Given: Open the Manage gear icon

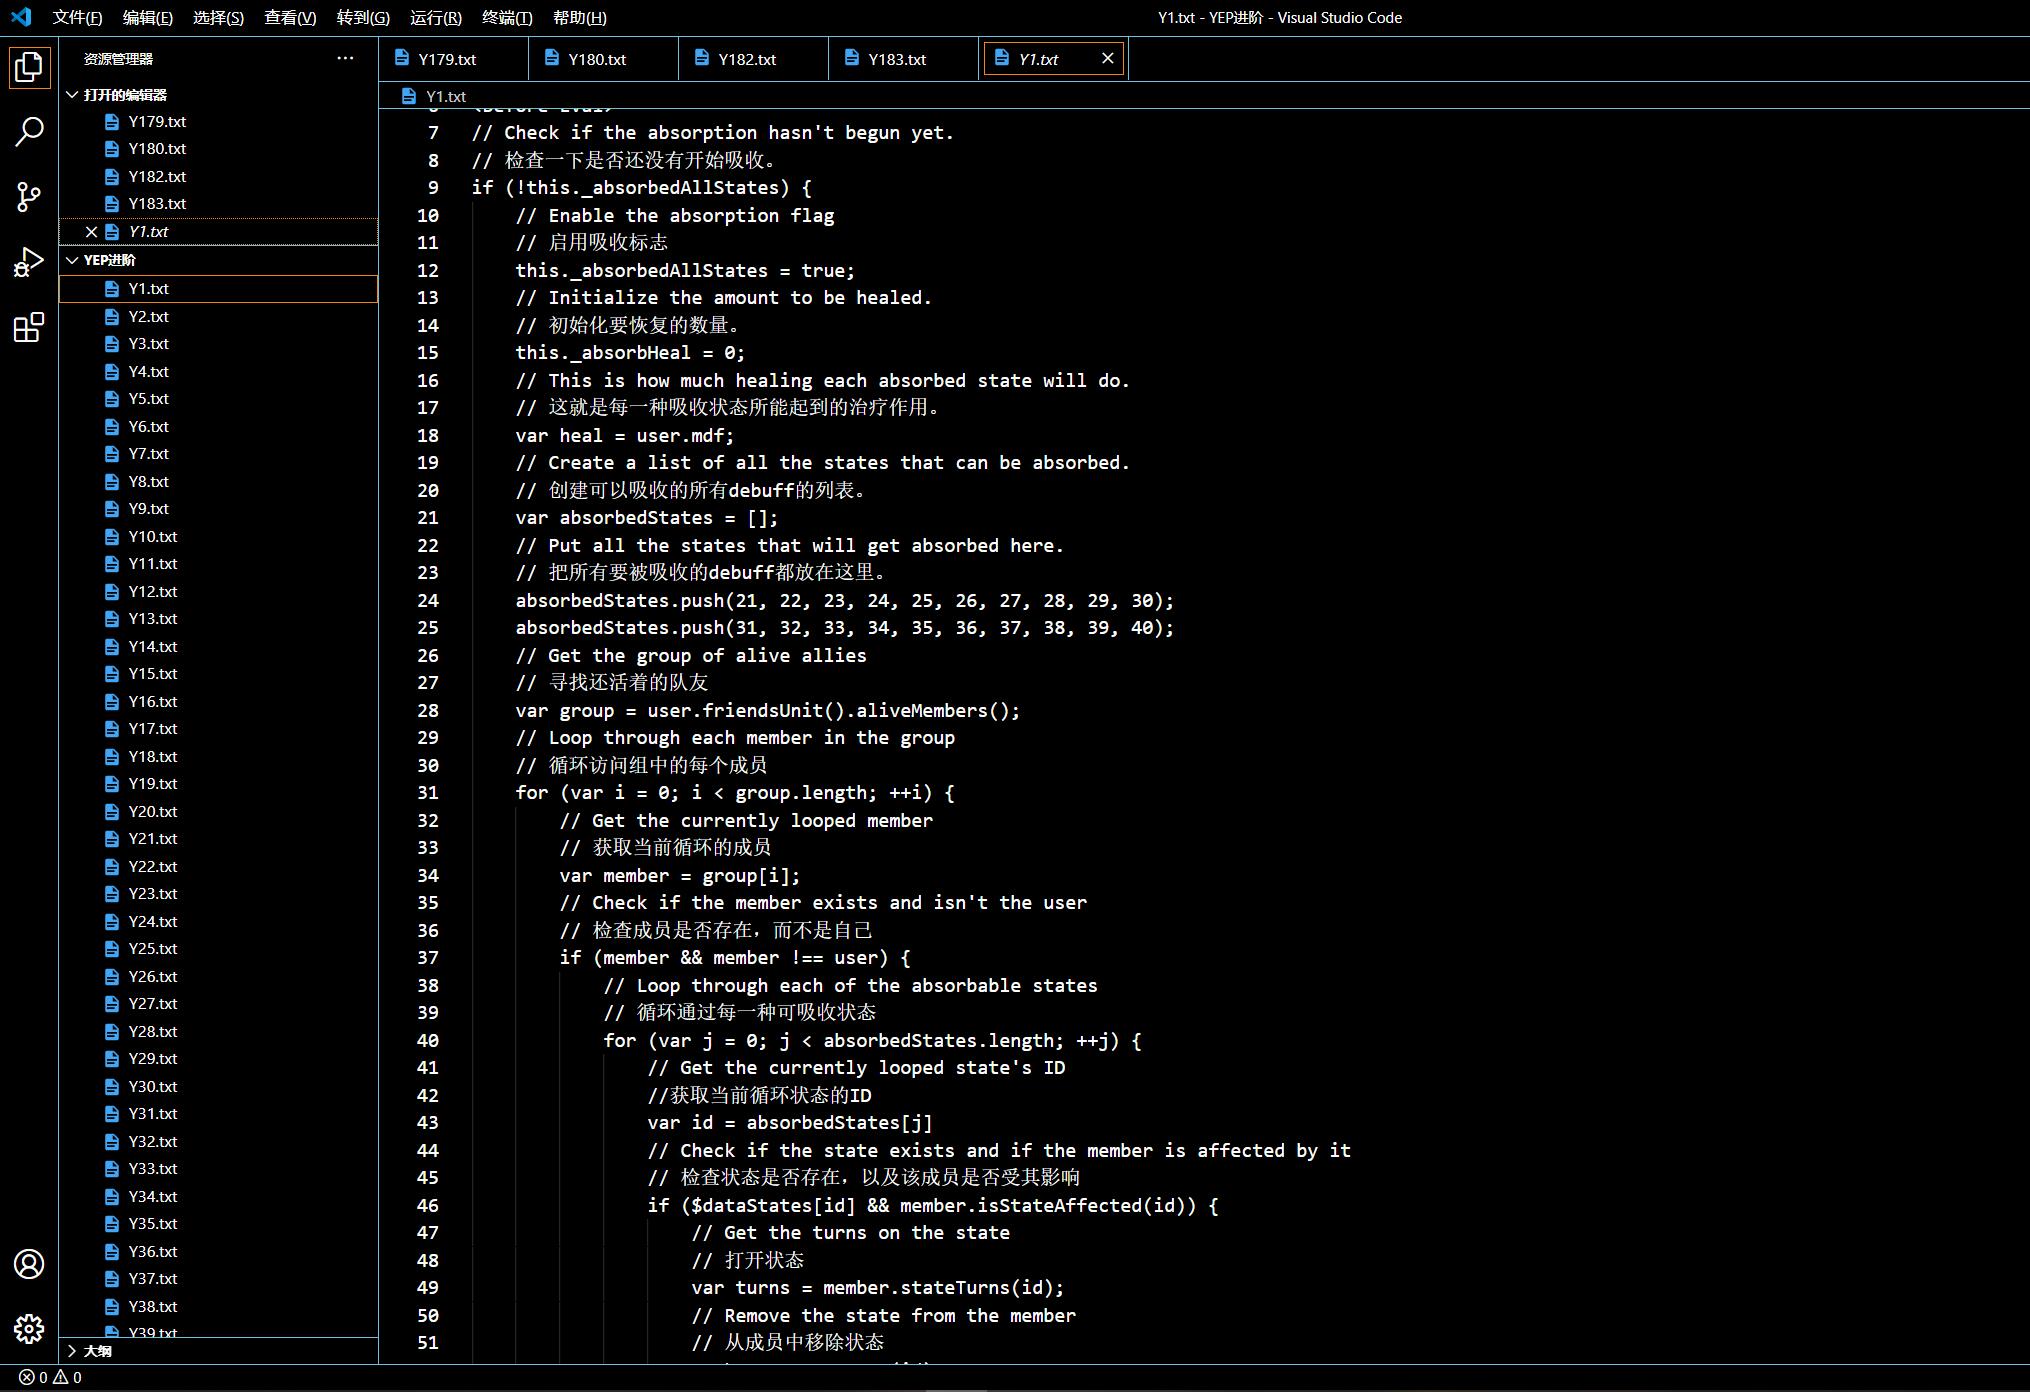Looking at the screenshot, I should click(29, 1329).
